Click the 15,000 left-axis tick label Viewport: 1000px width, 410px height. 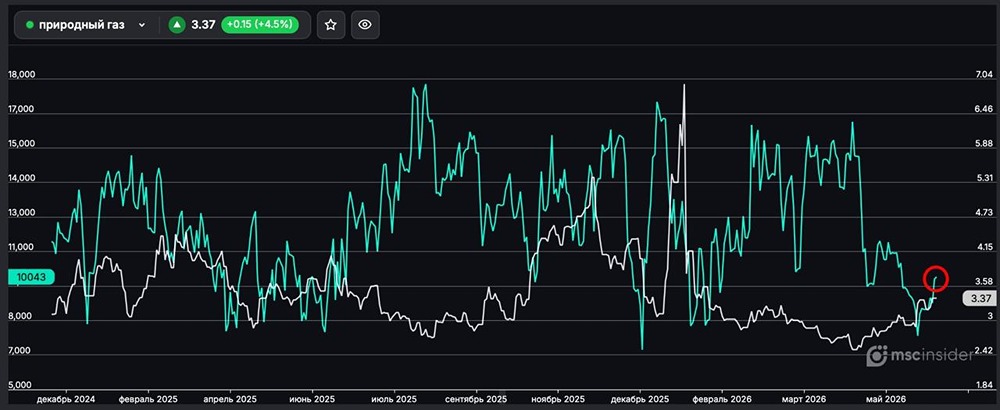tap(21, 143)
